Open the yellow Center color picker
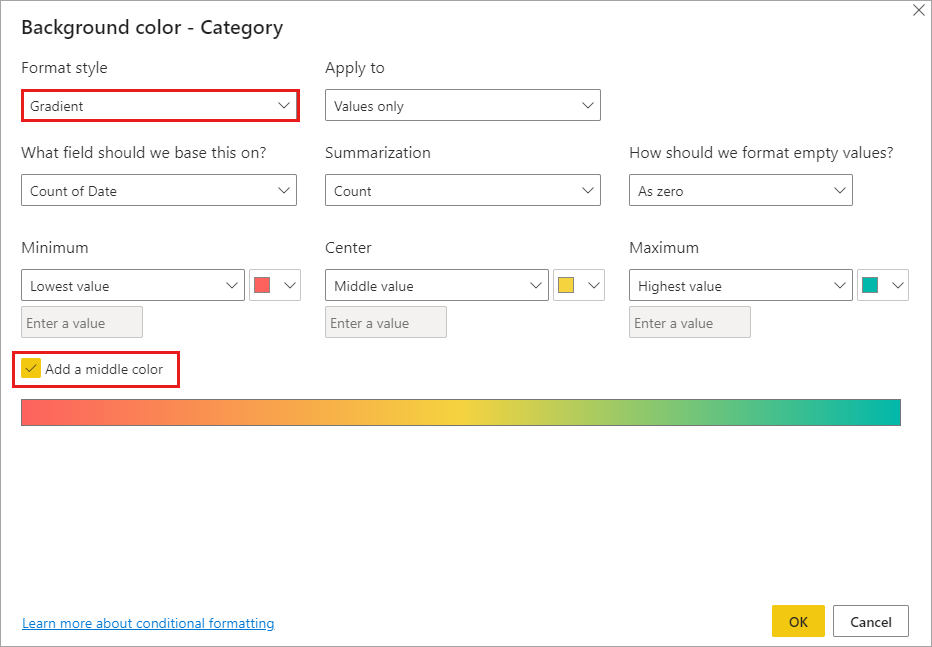Image resolution: width=932 pixels, height=647 pixels. tap(578, 285)
